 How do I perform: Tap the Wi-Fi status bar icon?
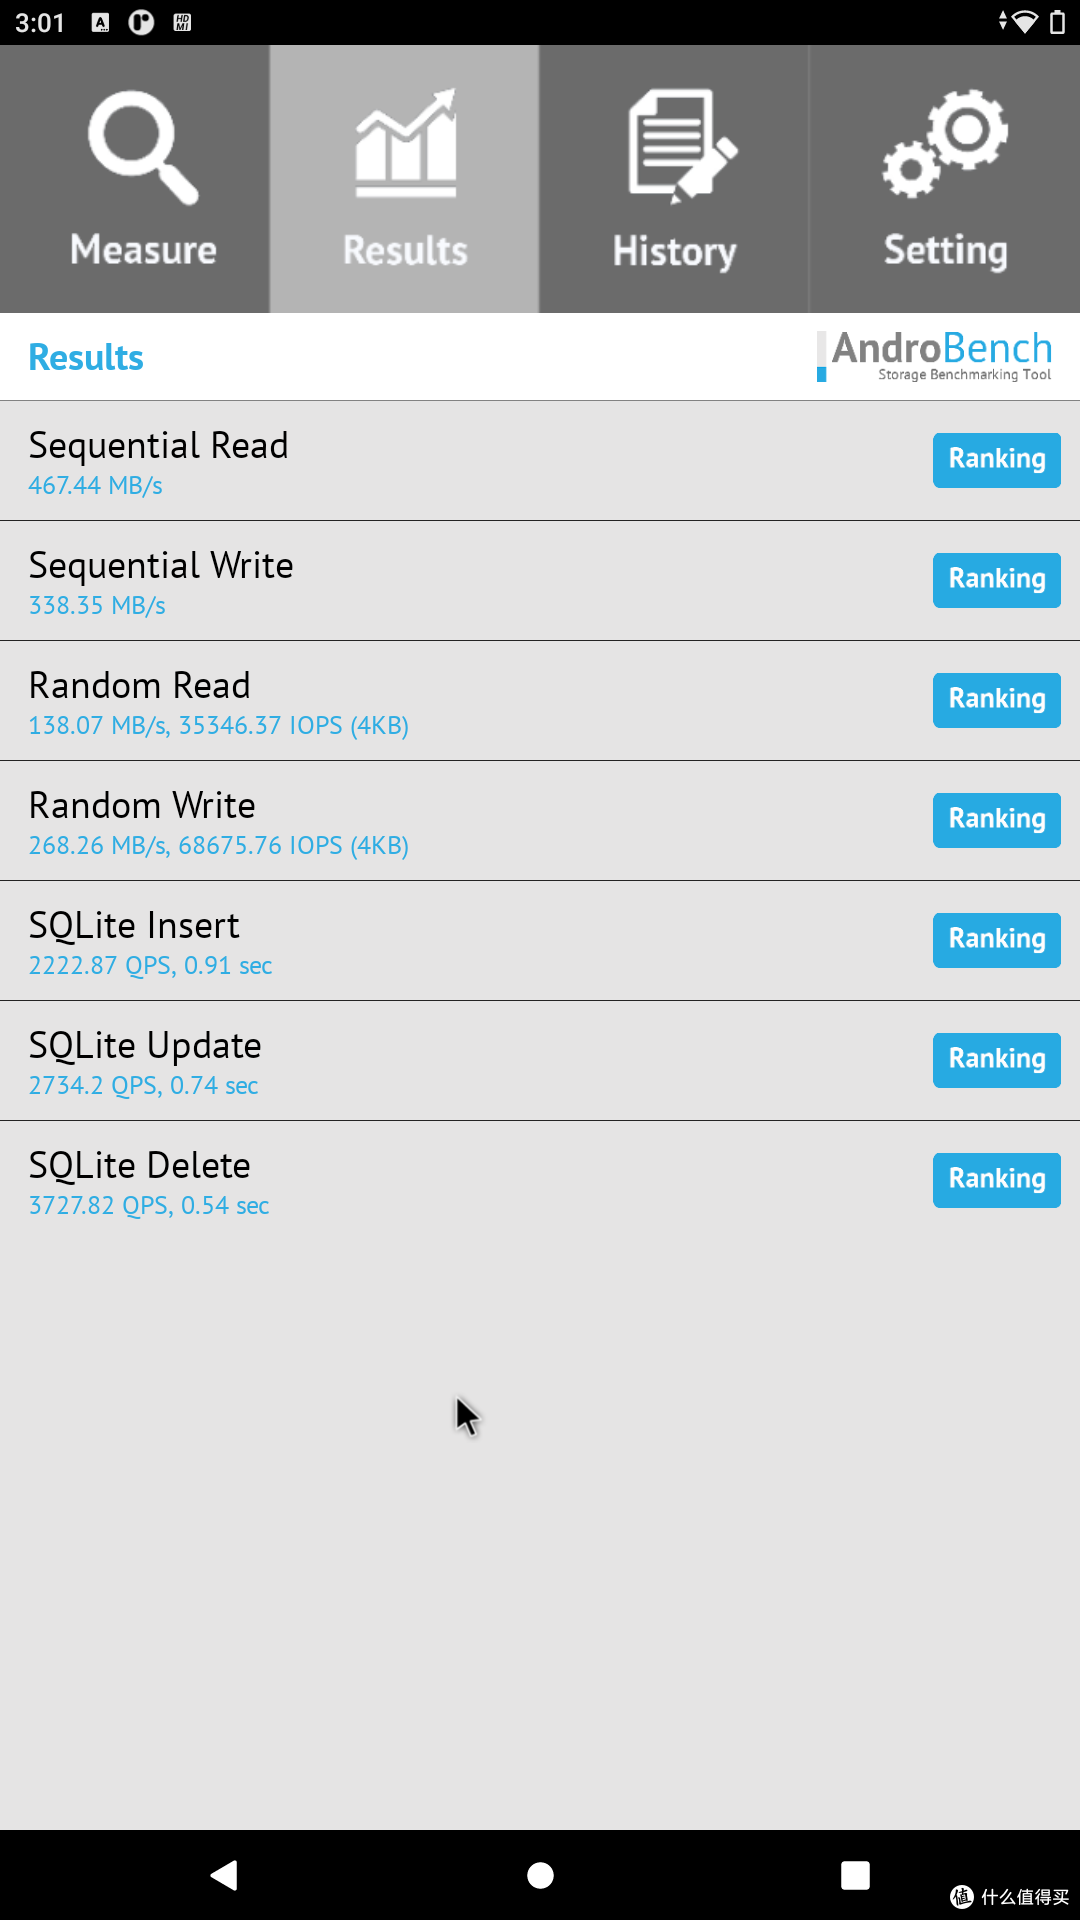[1024, 22]
